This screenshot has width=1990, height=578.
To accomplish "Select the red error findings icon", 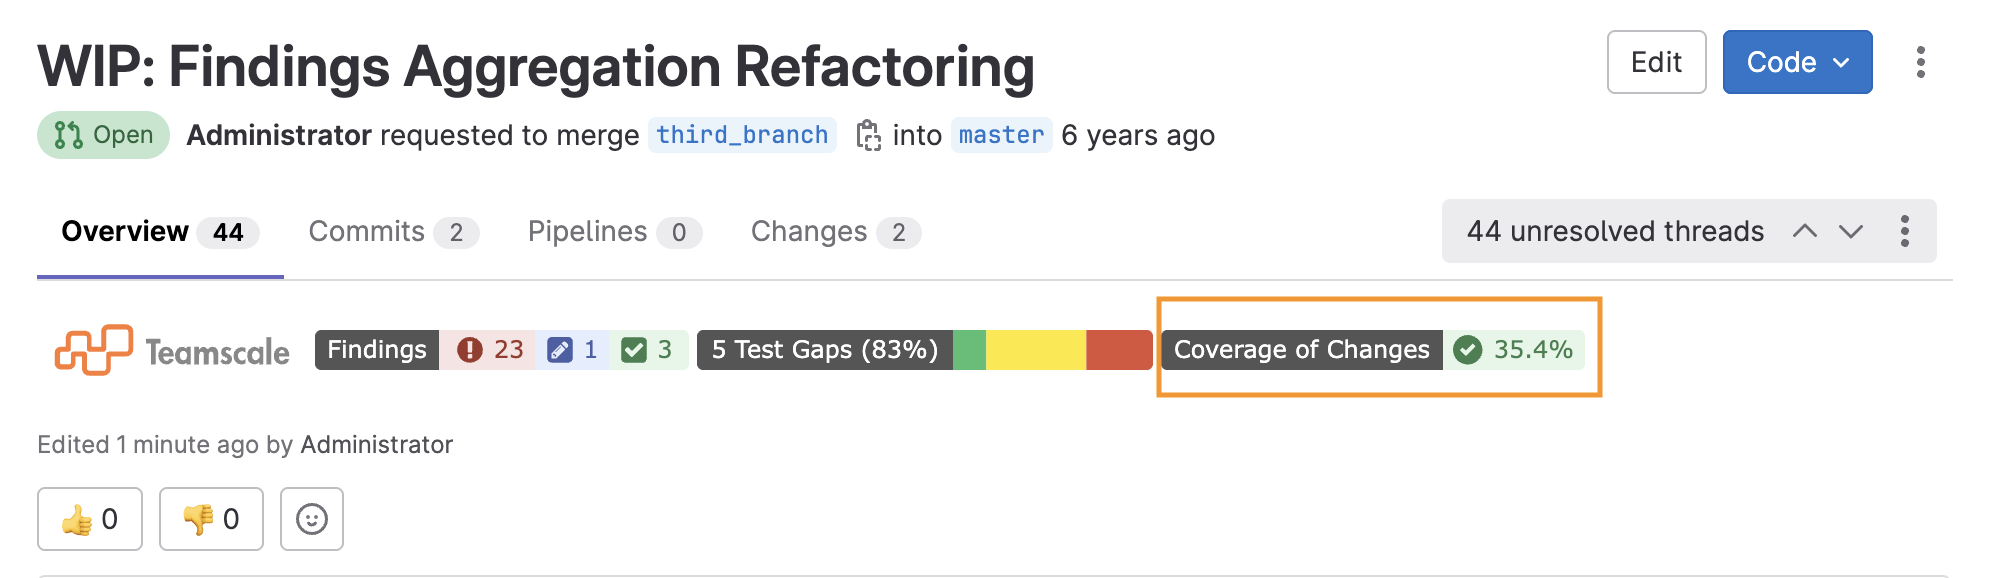I will [x=470, y=350].
